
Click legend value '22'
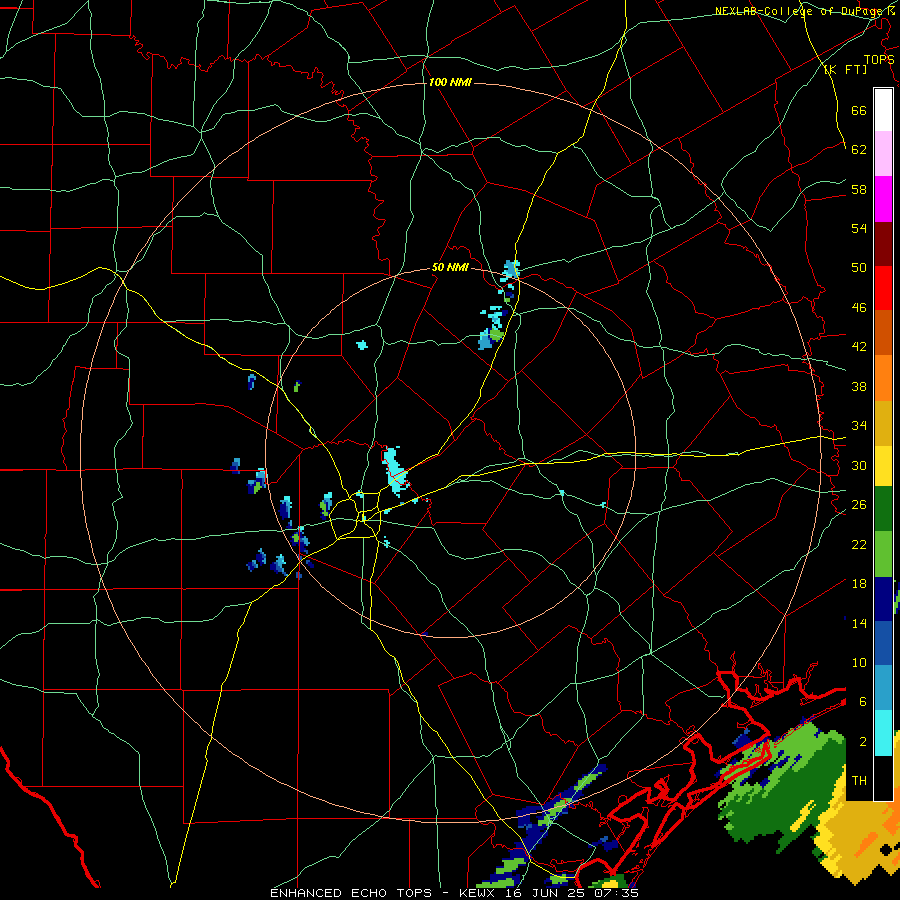(859, 545)
